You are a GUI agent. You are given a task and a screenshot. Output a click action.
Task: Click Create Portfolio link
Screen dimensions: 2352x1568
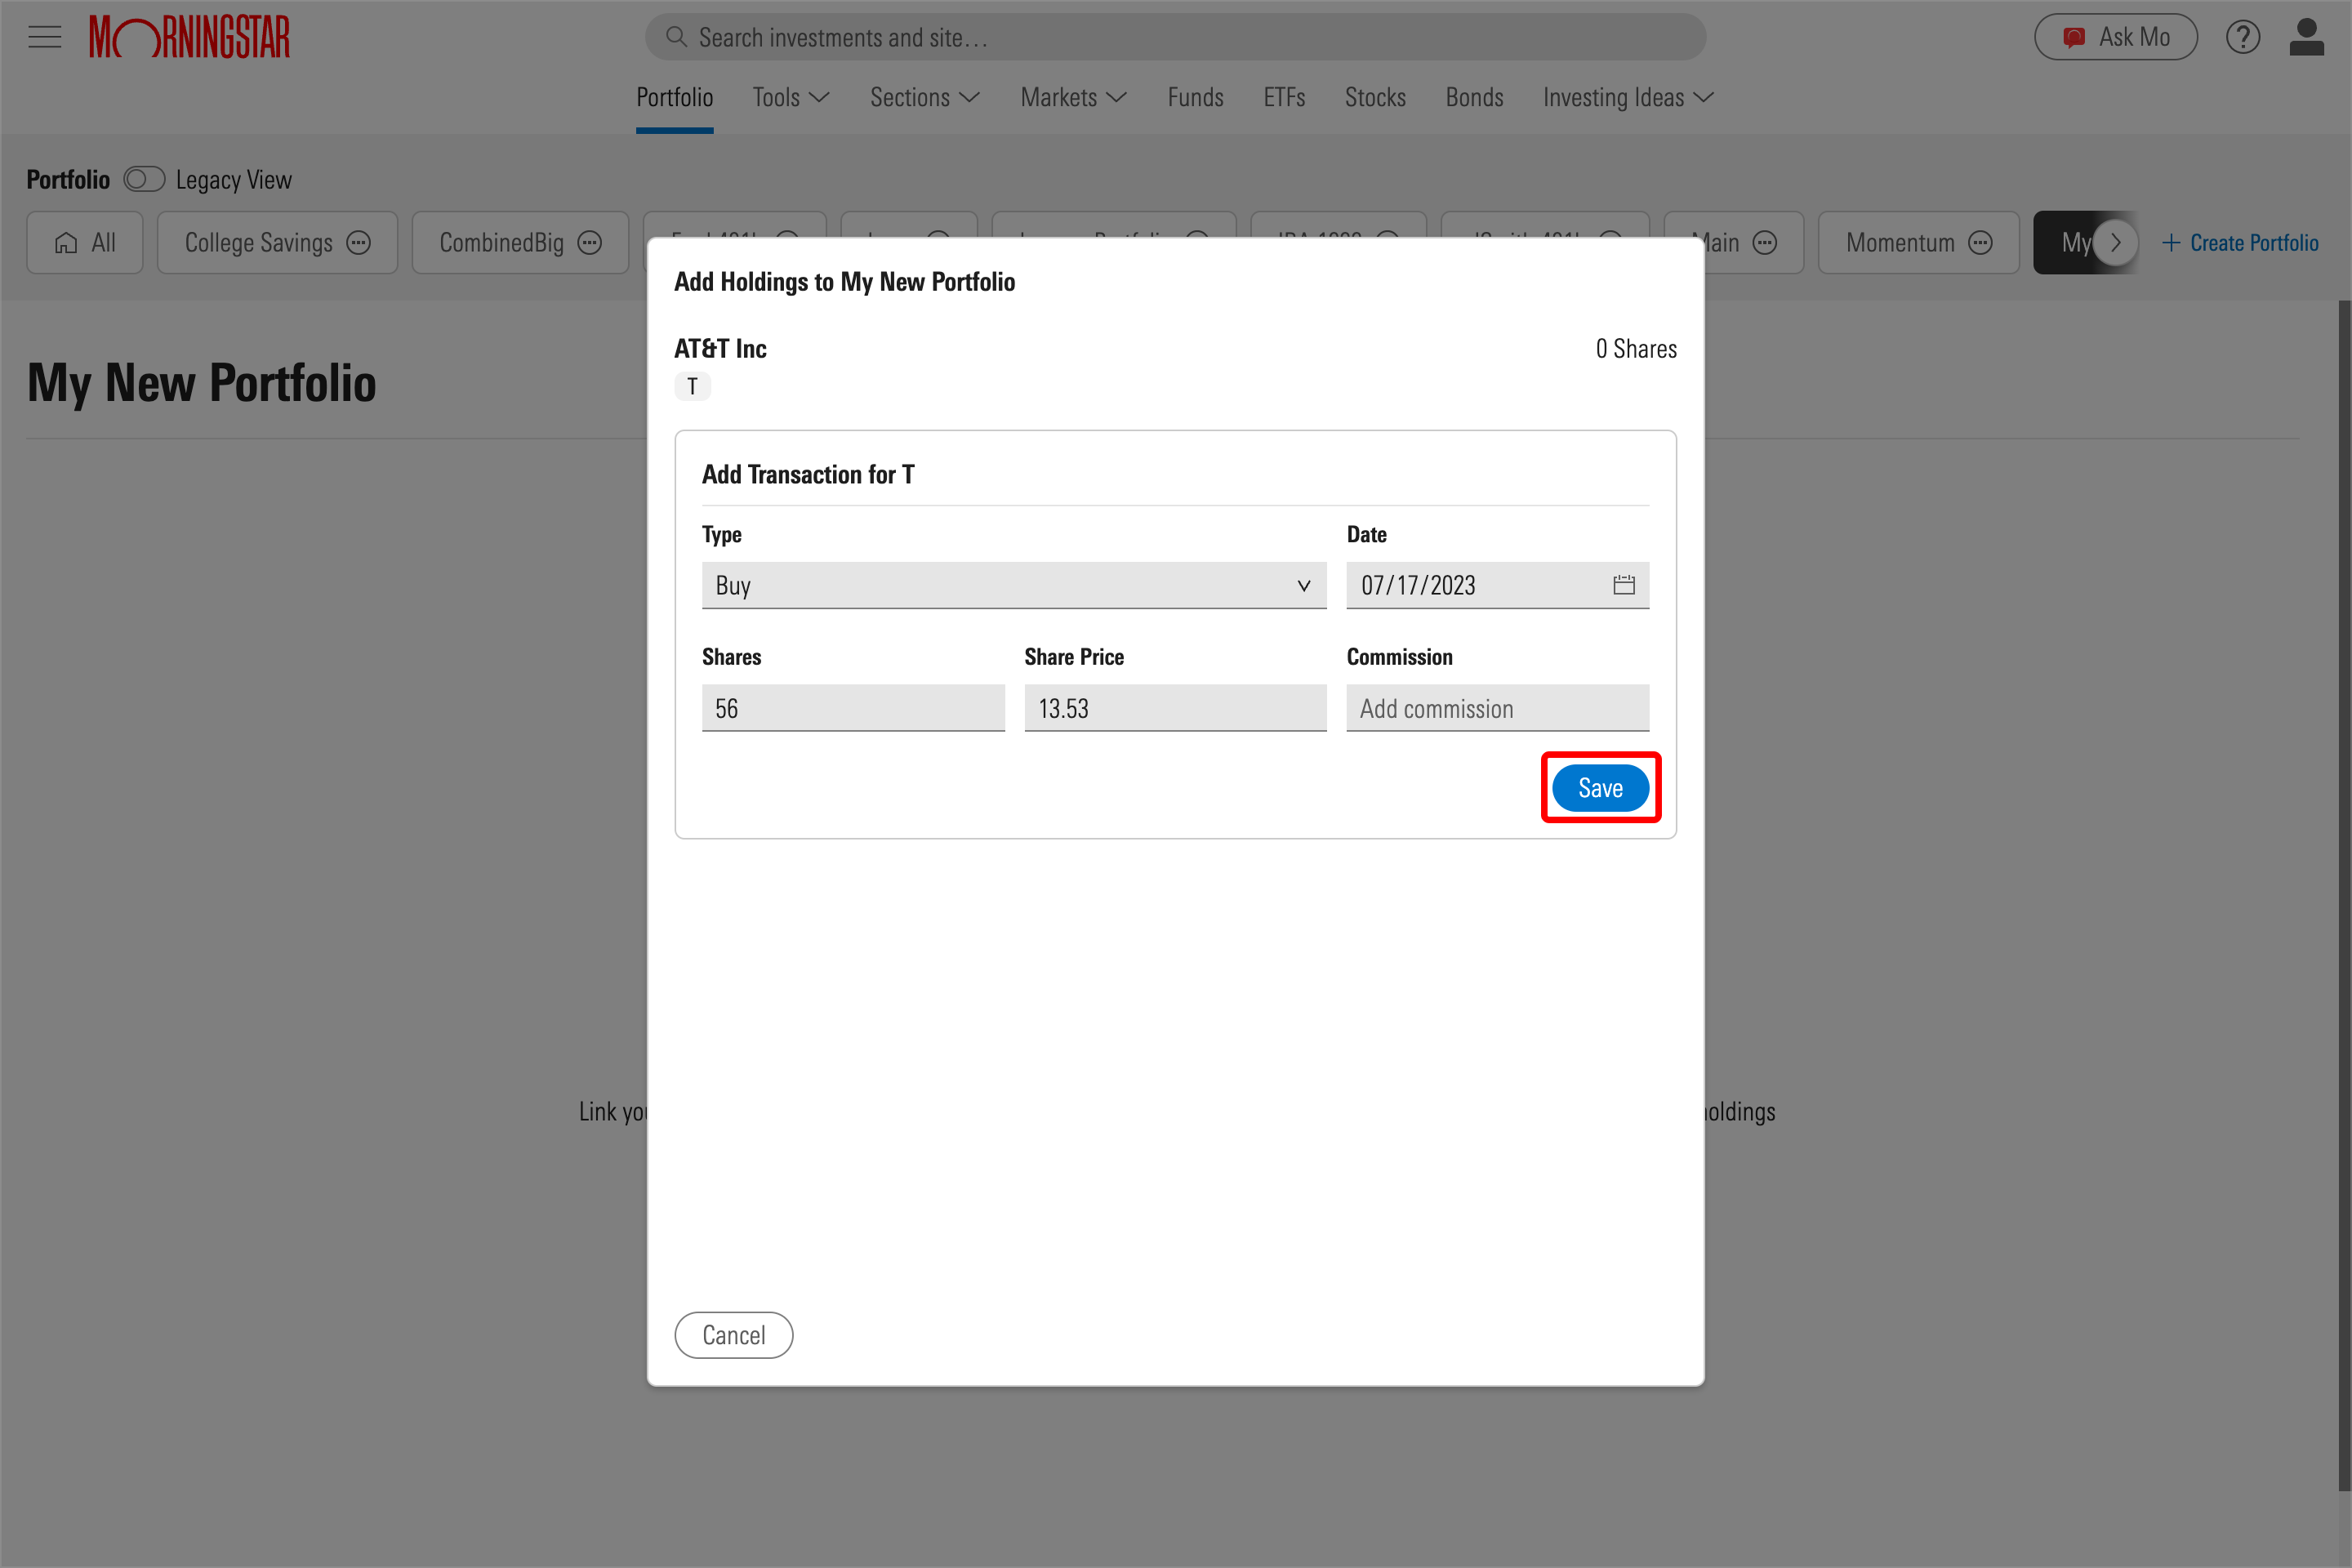click(2240, 242)
